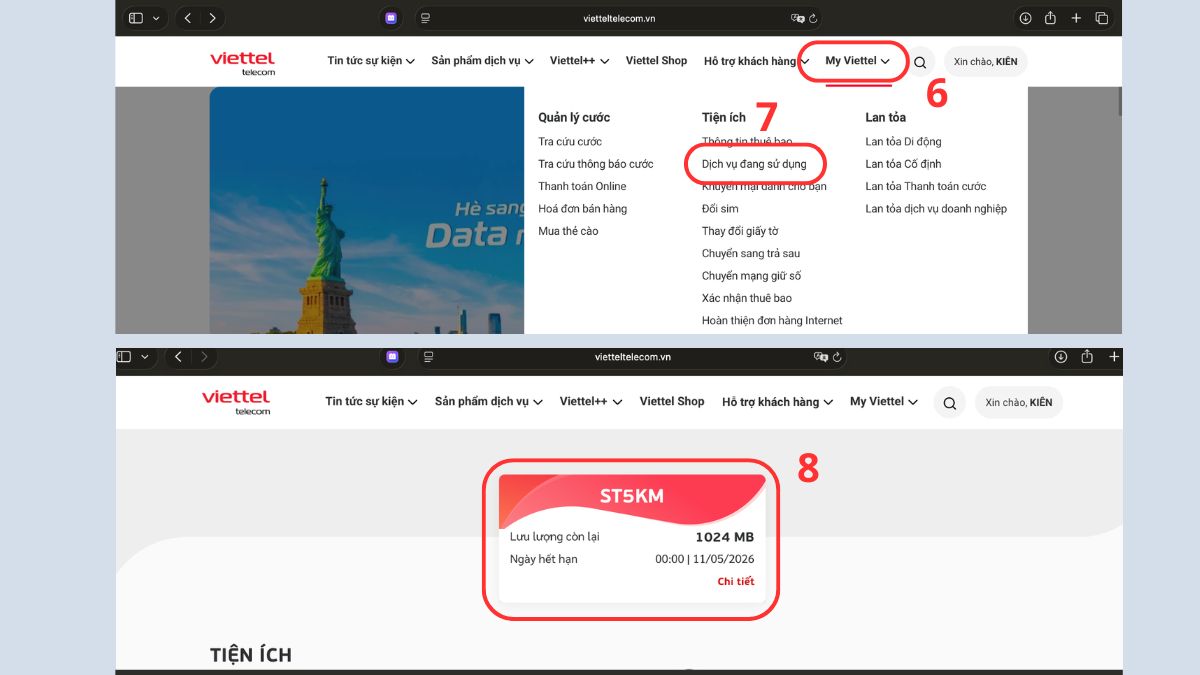Open Xác nhận thuê bao link
Viewport: 1200px width, 675px height.
(x=747, y=298)
